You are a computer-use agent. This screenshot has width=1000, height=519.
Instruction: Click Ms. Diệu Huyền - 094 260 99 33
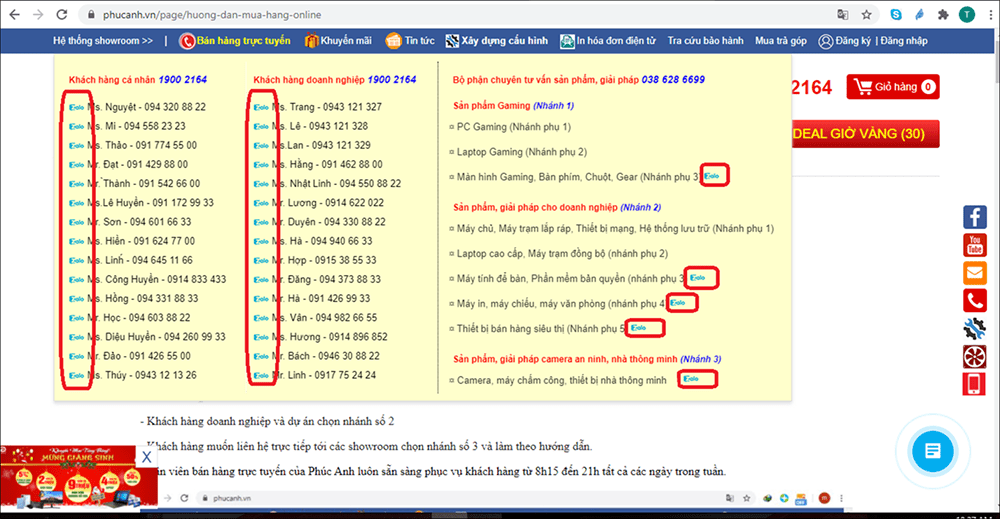pyautogui.click(x=156, y=337)
